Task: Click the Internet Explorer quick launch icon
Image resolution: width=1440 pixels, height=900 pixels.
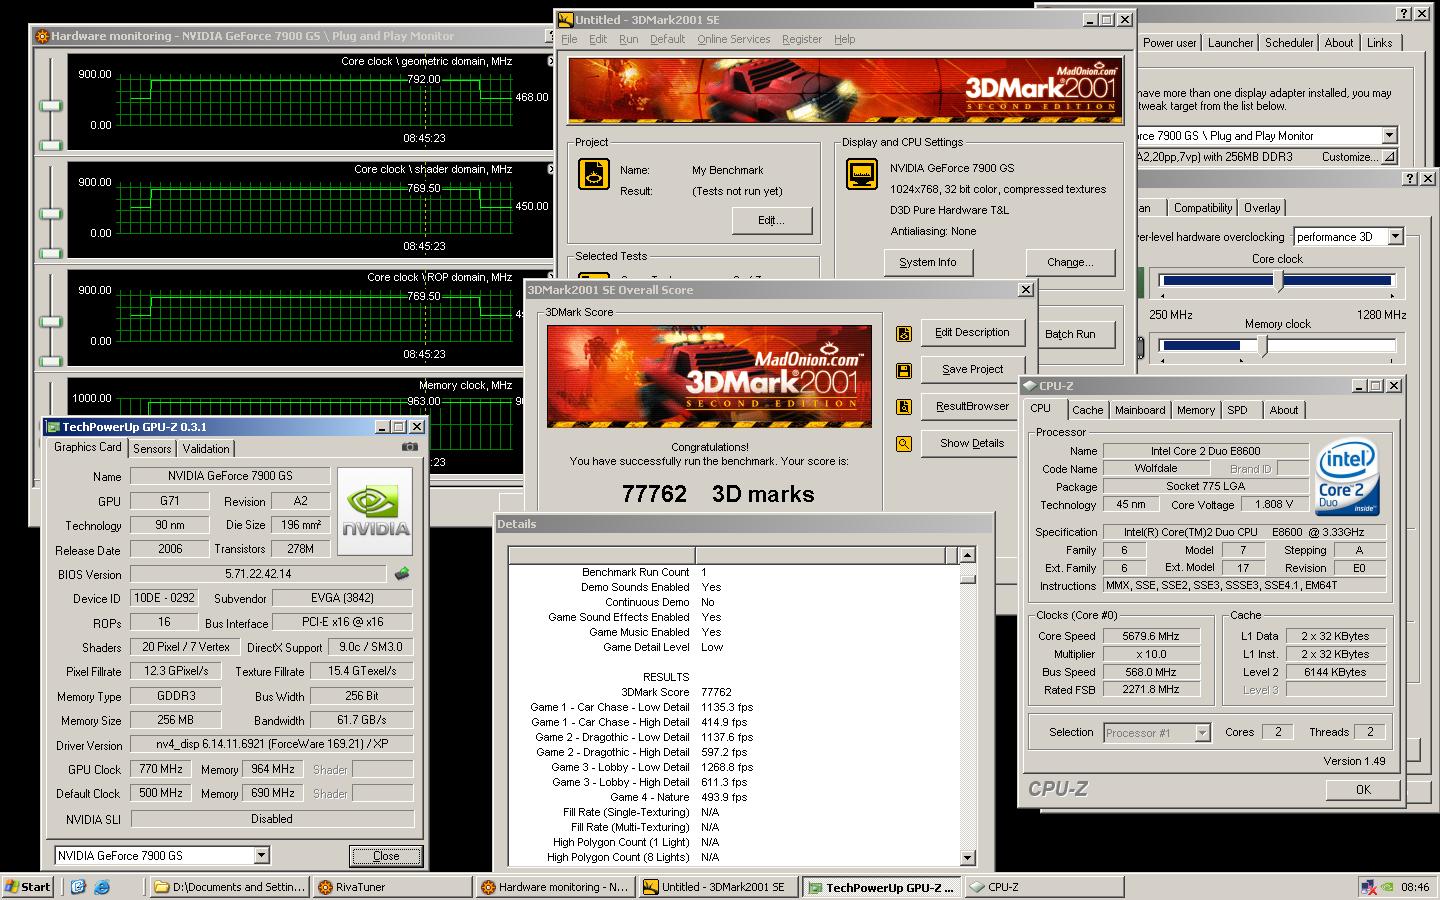Action: (x=101, y=886)
